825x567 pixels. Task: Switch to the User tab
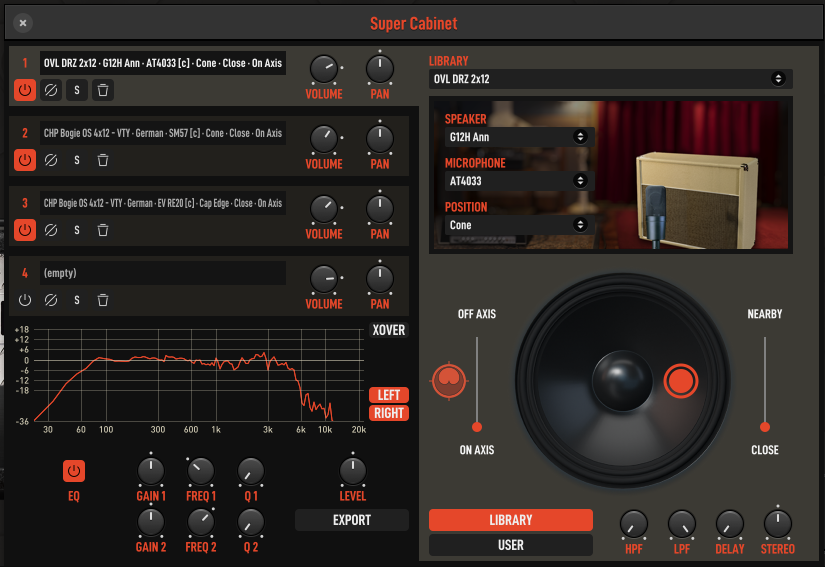click(510, 545)
